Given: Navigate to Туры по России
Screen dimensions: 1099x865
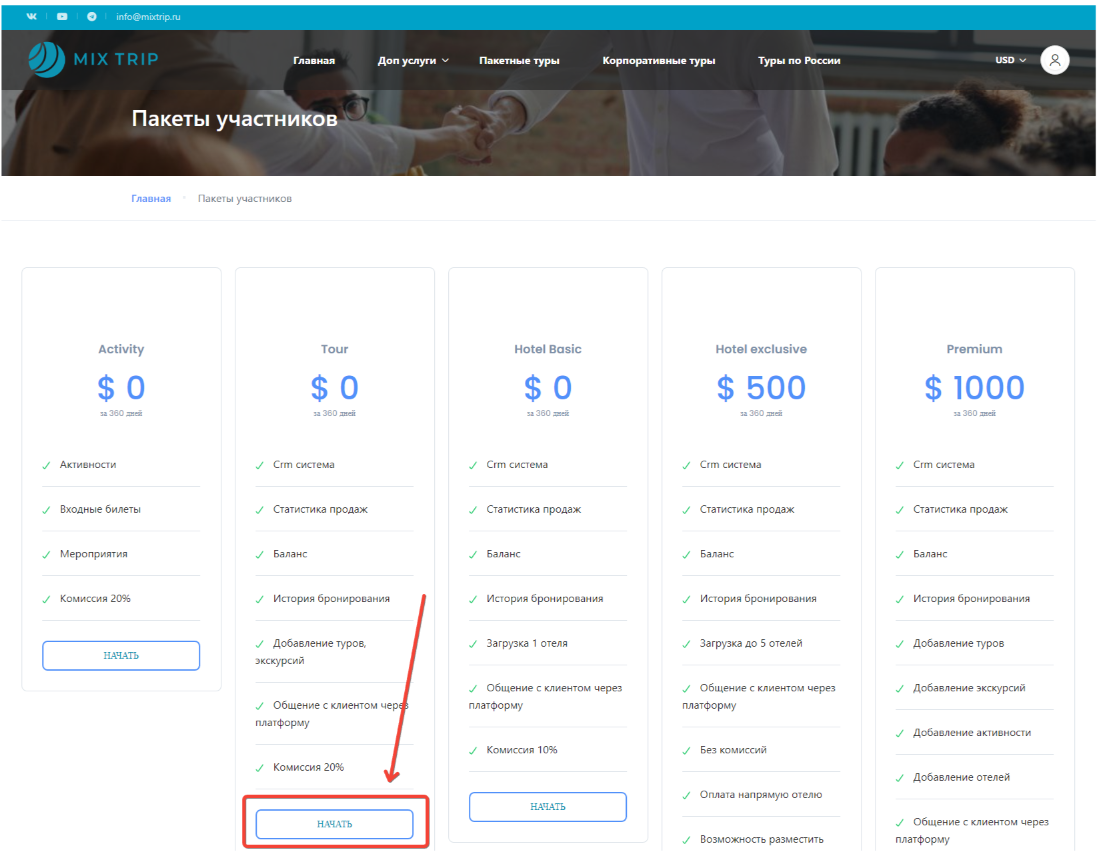Looking at the screenshot, I should [x=799, y=61].
